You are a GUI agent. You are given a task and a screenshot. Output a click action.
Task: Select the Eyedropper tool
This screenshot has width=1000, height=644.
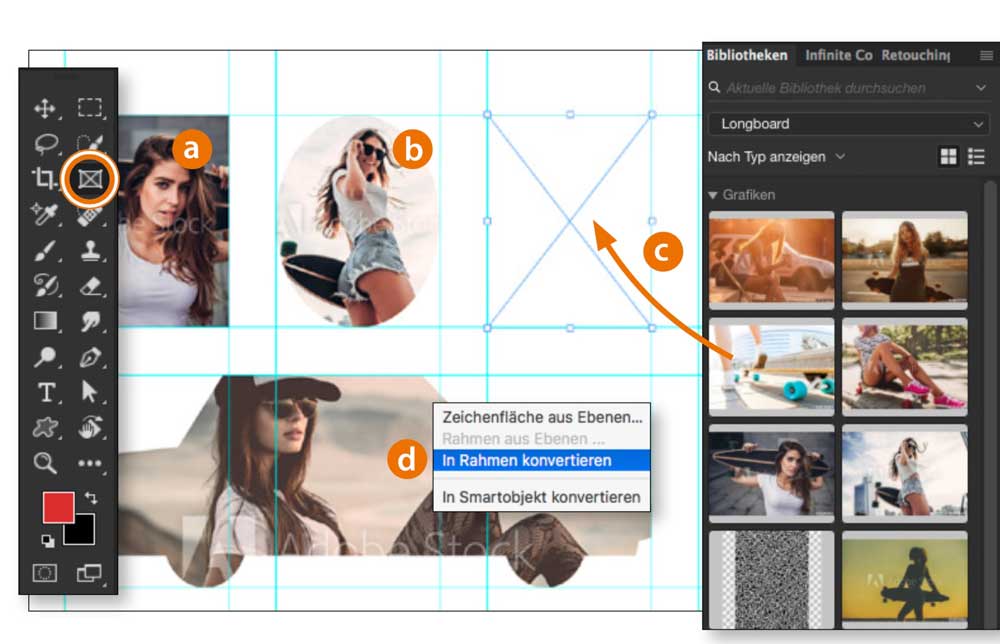(45, 214)
